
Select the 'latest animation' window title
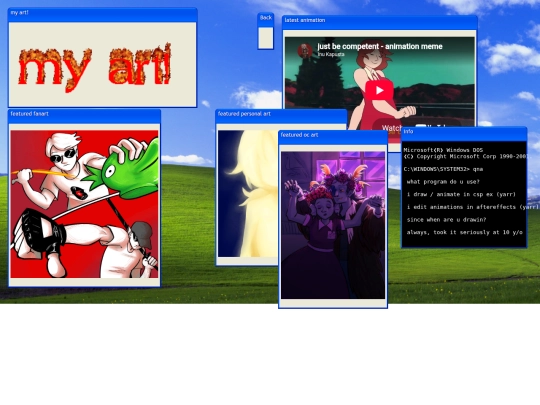304,20
